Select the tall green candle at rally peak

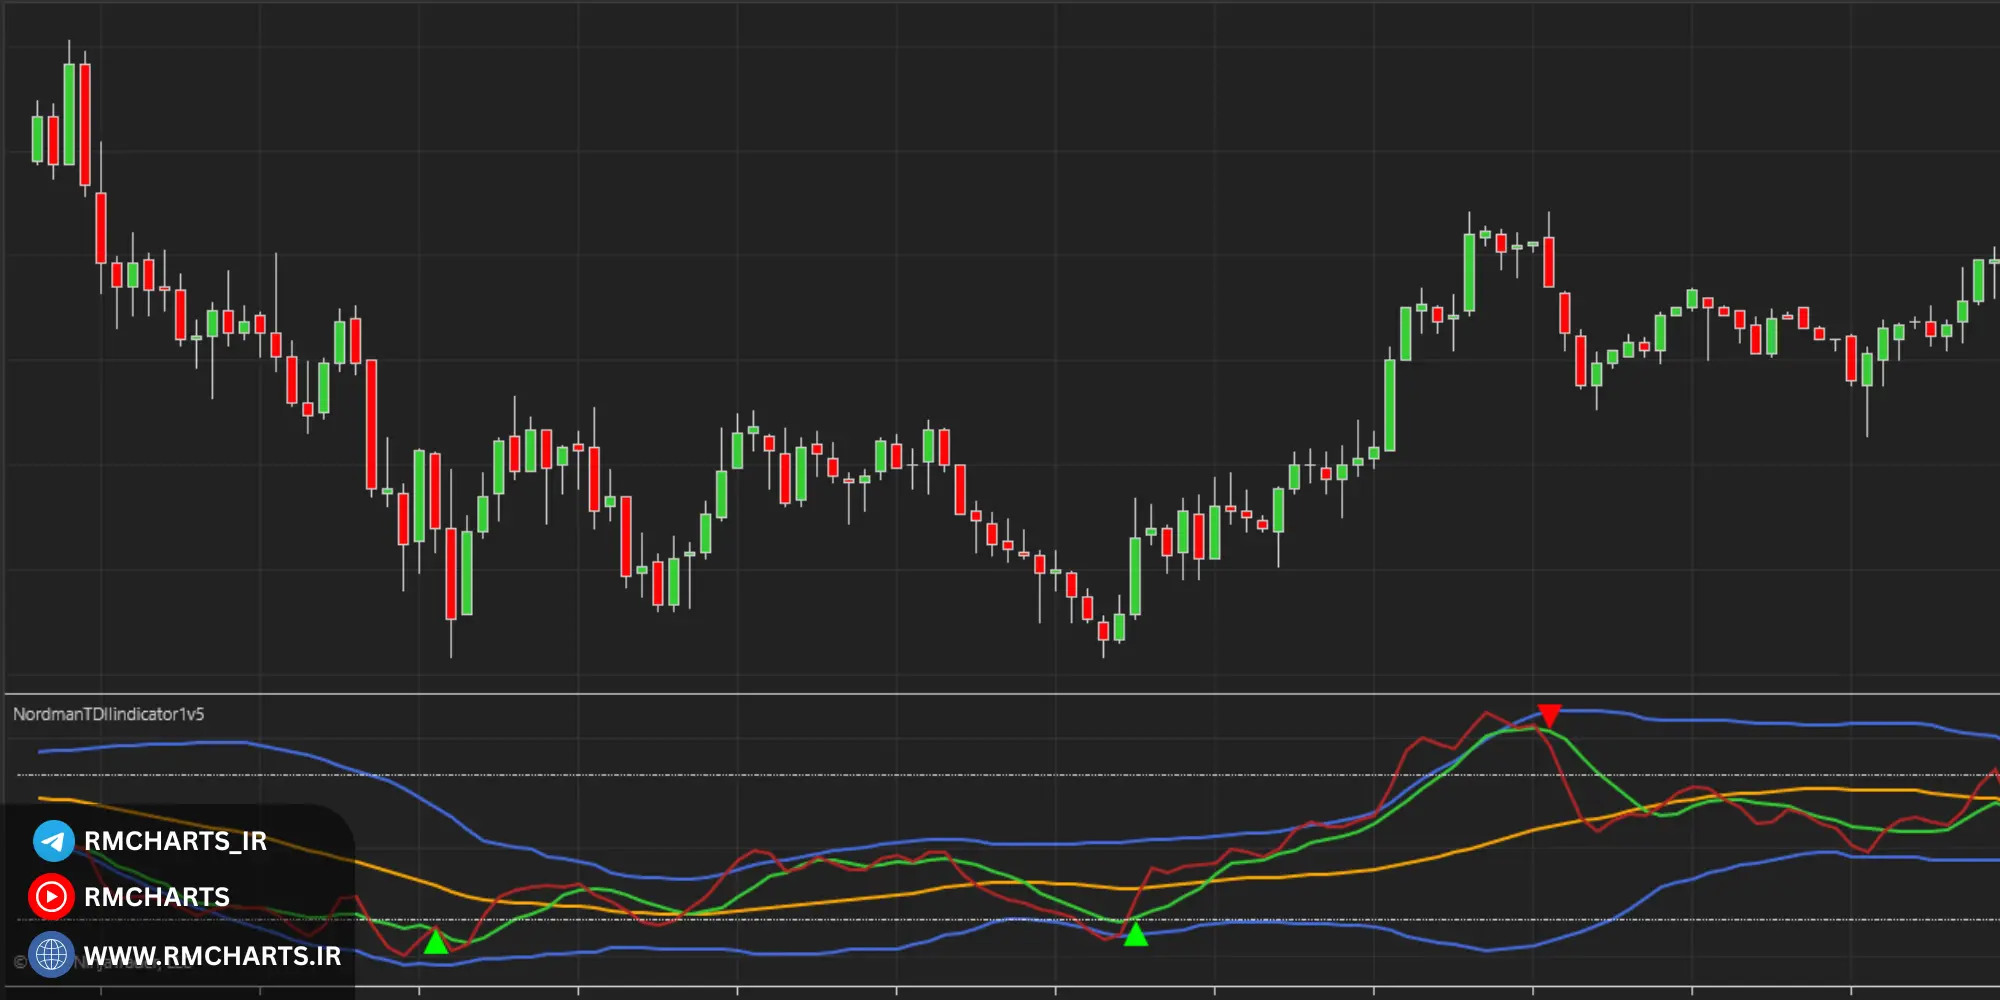[x=1469, y=272]
